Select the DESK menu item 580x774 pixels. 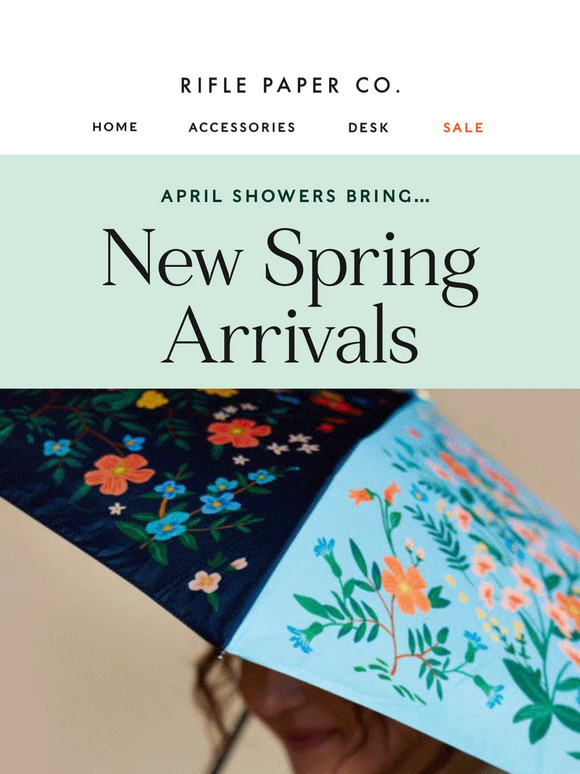pos(368,127)
